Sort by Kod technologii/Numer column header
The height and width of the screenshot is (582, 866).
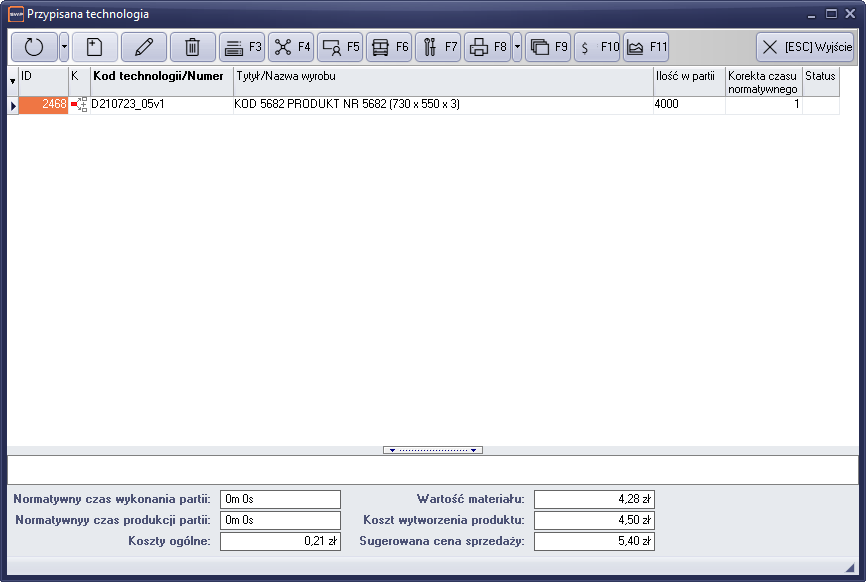[160, 76]
